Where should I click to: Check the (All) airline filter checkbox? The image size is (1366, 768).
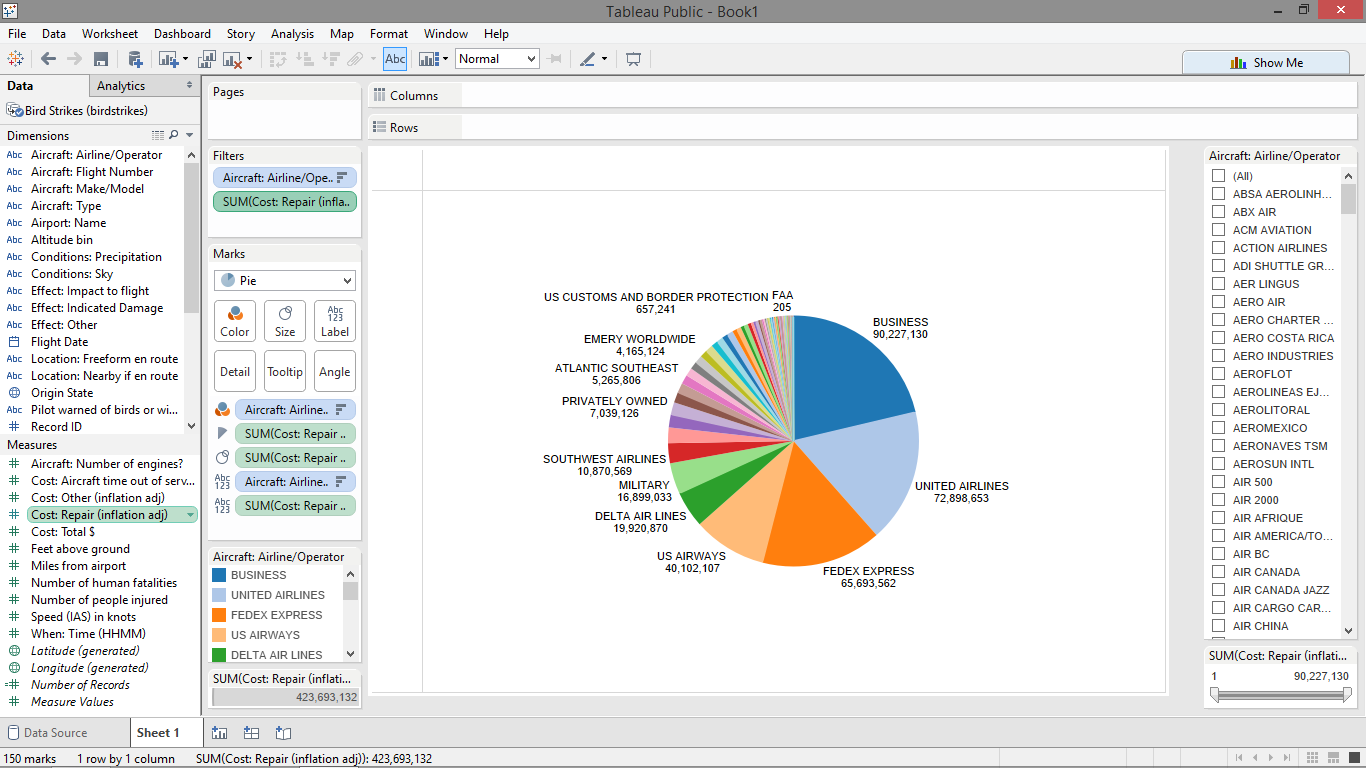[1218, 176]
